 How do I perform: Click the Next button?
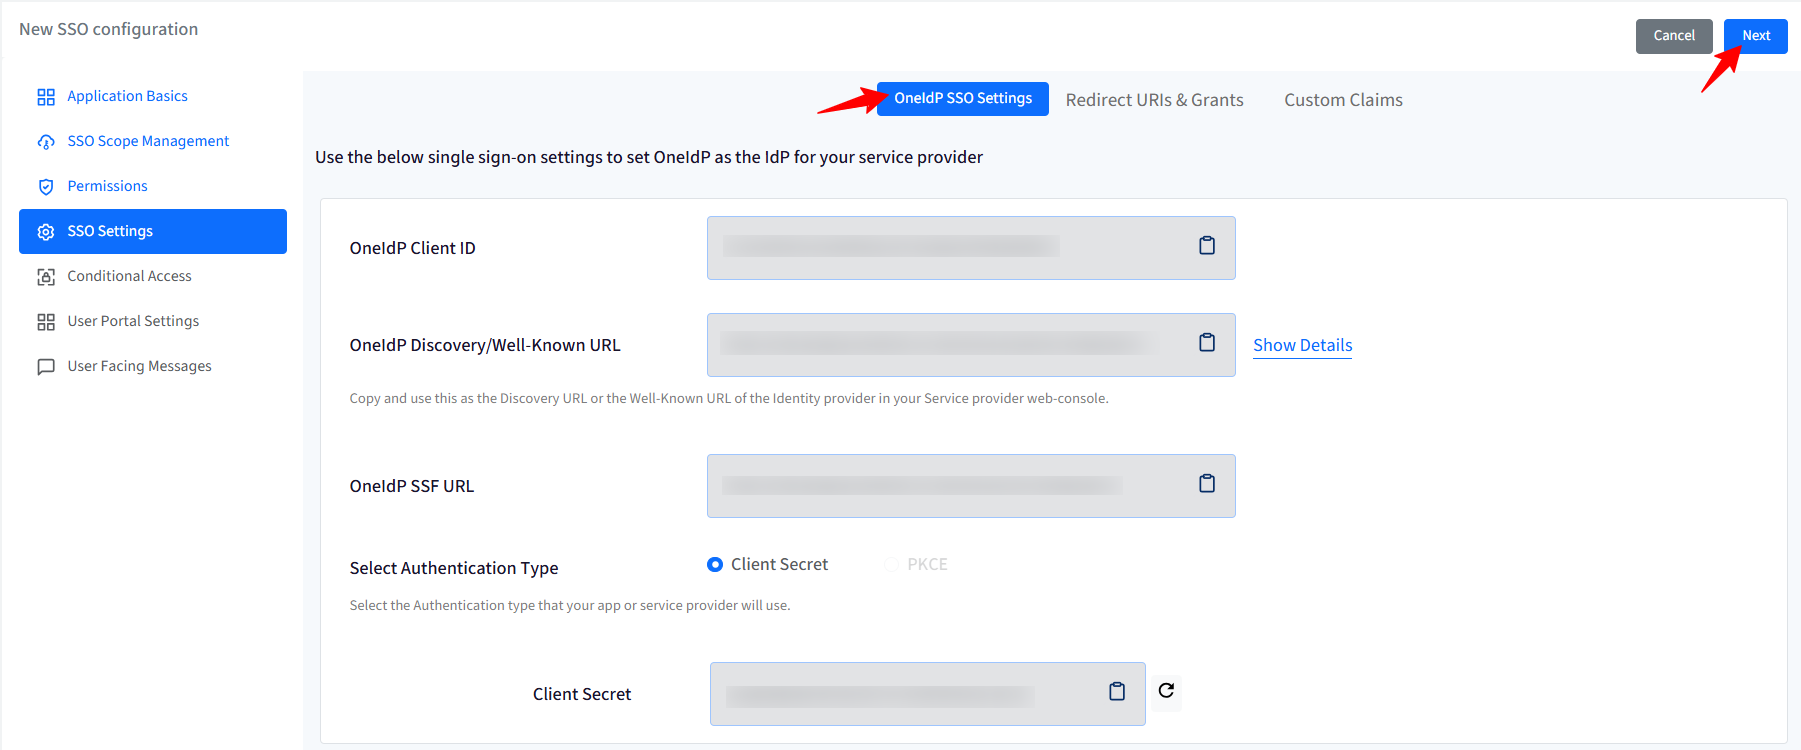click(x=1756, y=36)
